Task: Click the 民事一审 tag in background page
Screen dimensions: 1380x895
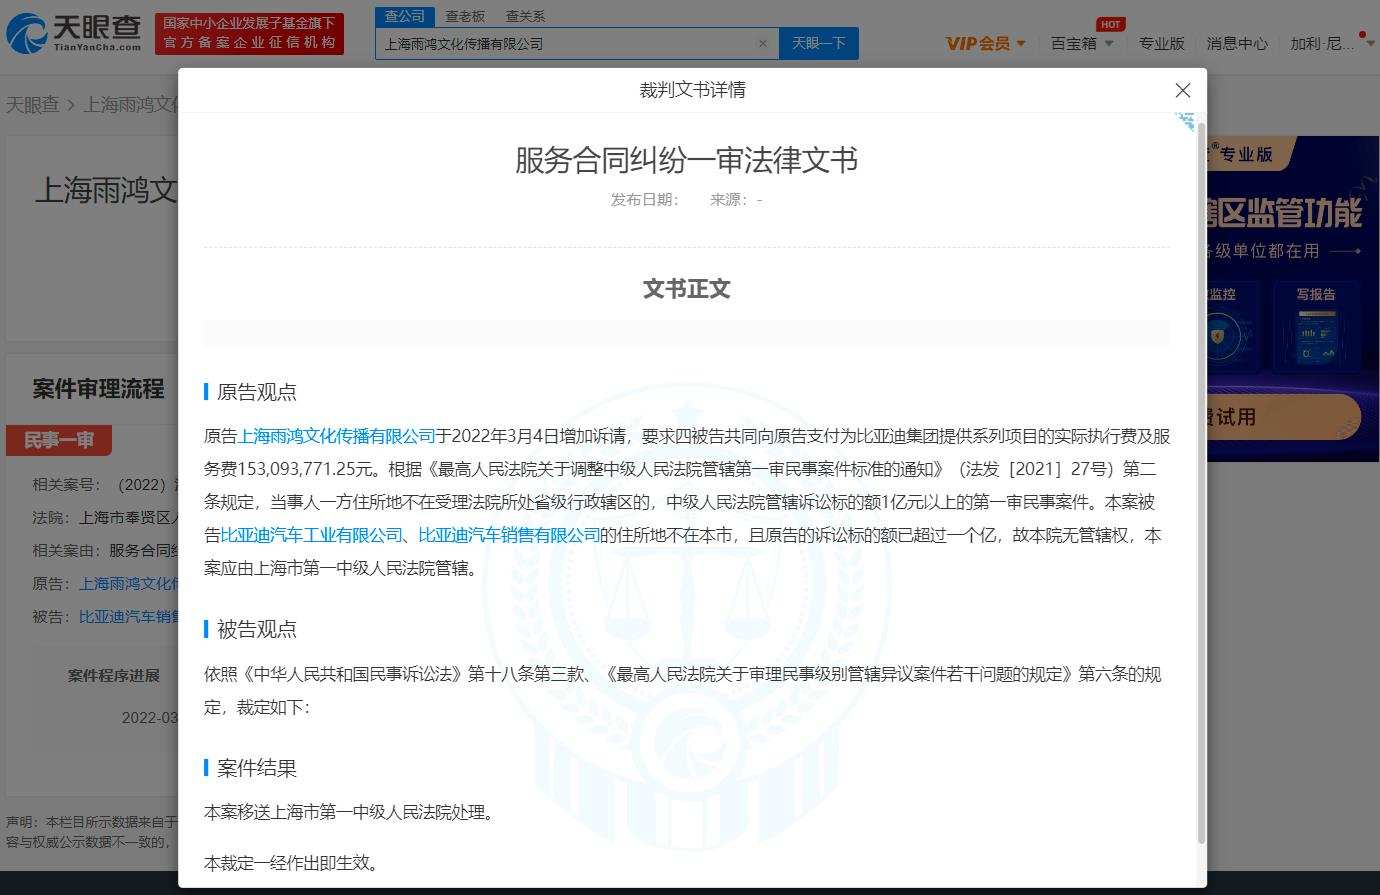Action: [x=59, y=440]
